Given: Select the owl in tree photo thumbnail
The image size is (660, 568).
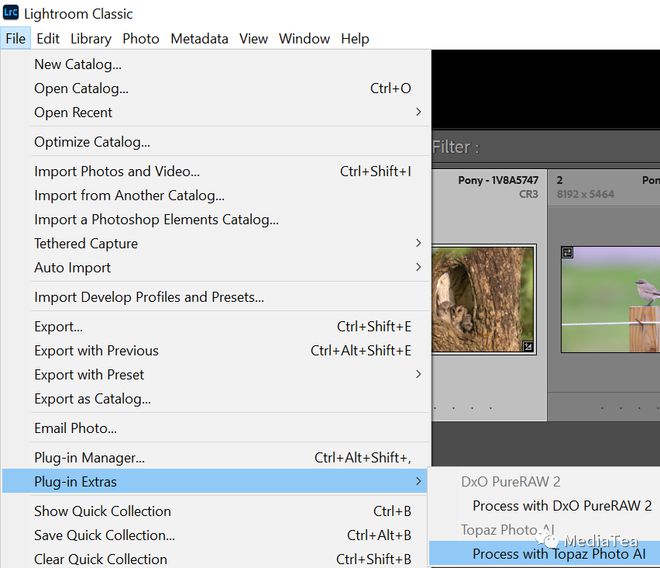Looking at the screenshot, I should (x=483, y=300).
